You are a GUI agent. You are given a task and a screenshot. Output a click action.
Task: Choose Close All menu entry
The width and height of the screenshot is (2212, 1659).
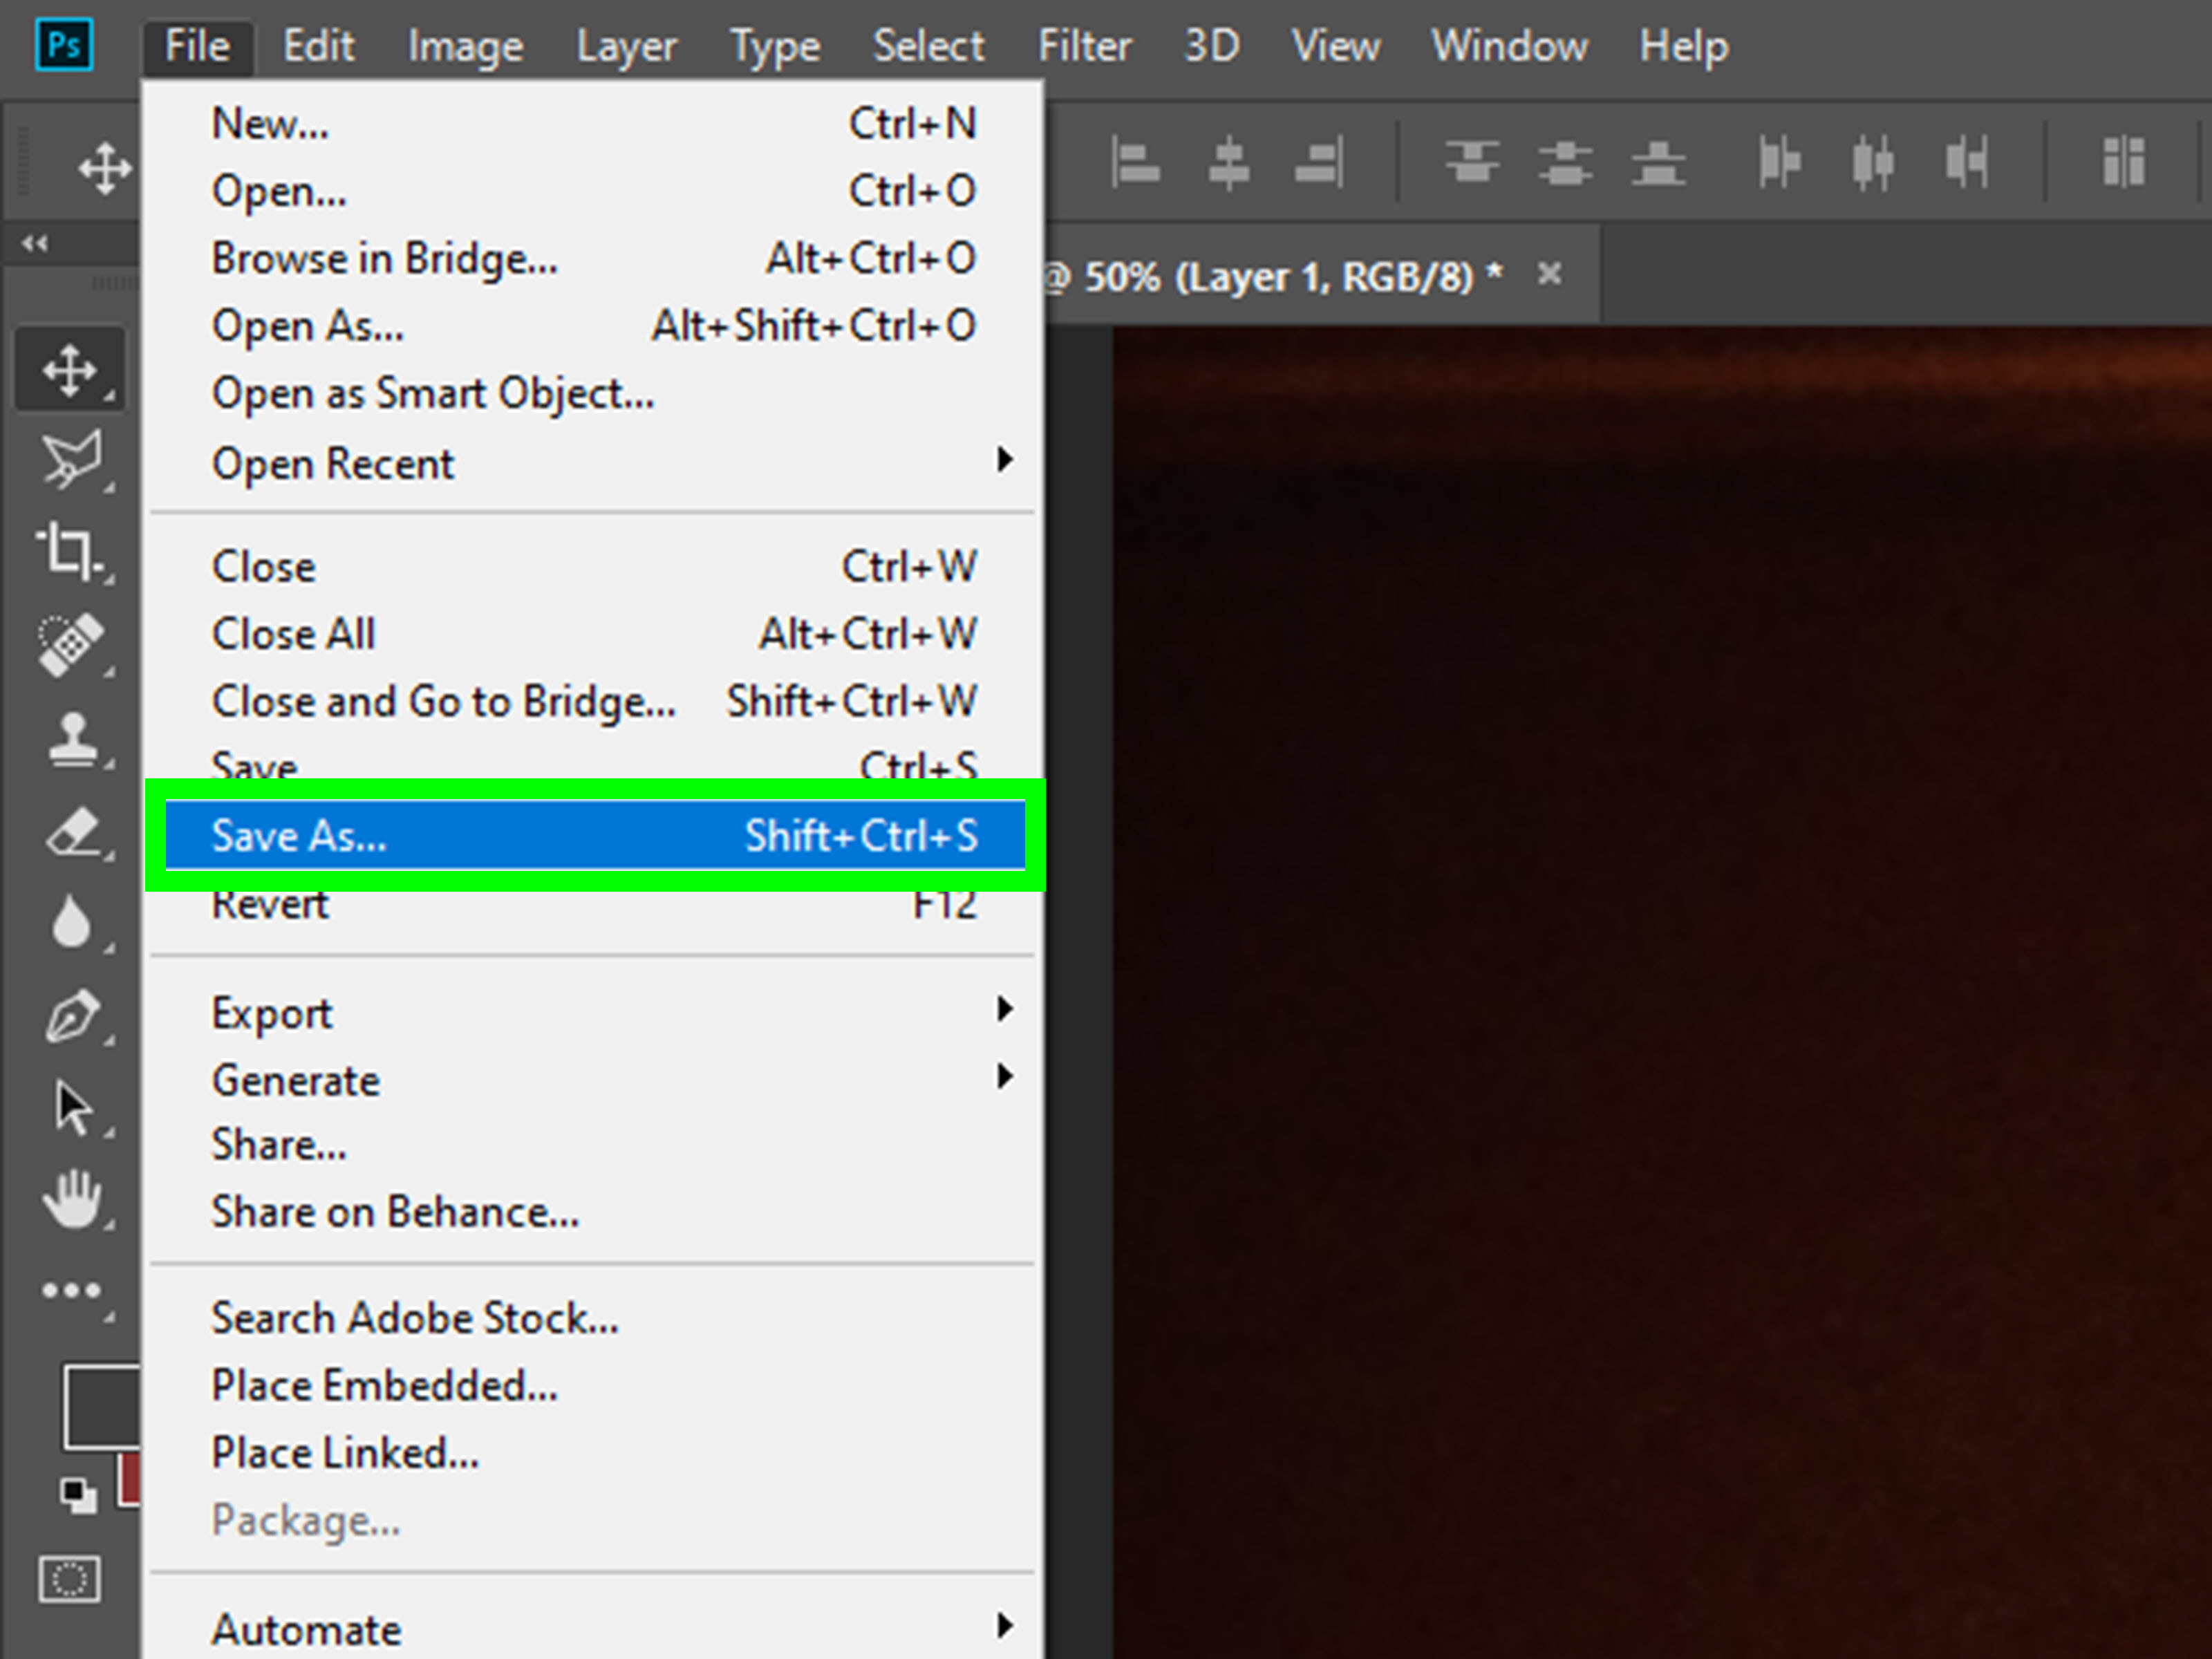click(595, 634)
